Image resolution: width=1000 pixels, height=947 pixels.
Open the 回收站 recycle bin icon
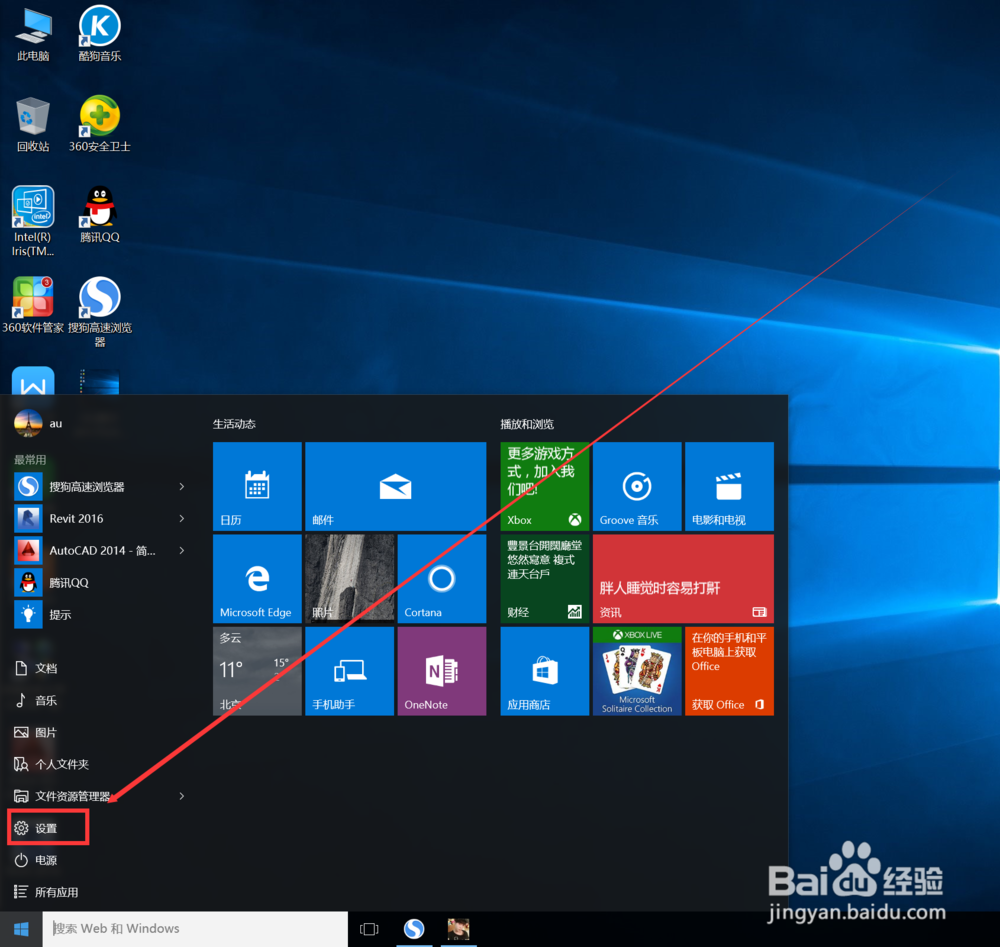point(33,124)
